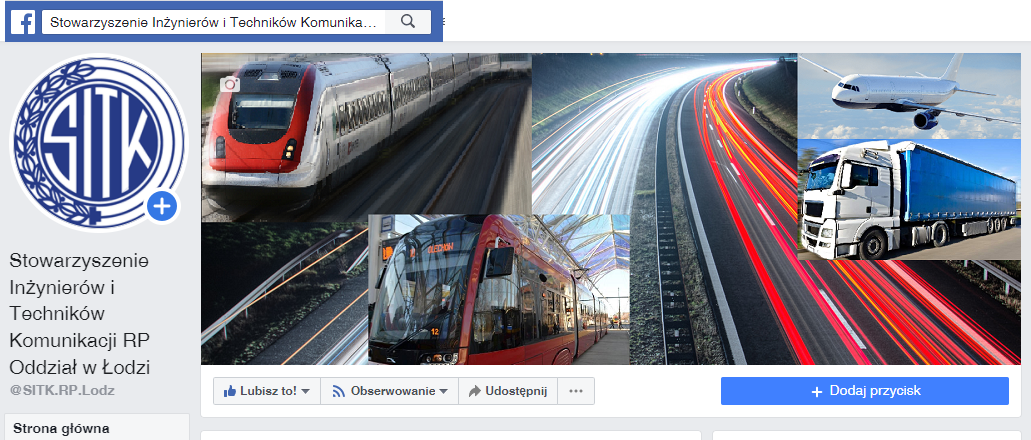Open the Lubisz to! dropdown
The width and height of the screenshot is (1031, 440).
tap(267, 391)
